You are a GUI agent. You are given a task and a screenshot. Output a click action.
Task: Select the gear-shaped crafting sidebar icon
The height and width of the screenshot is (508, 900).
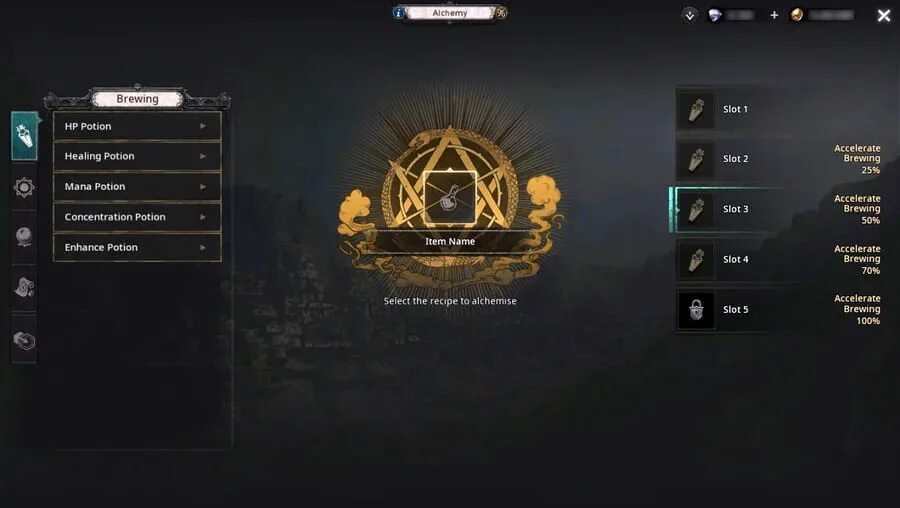[24, 187]
